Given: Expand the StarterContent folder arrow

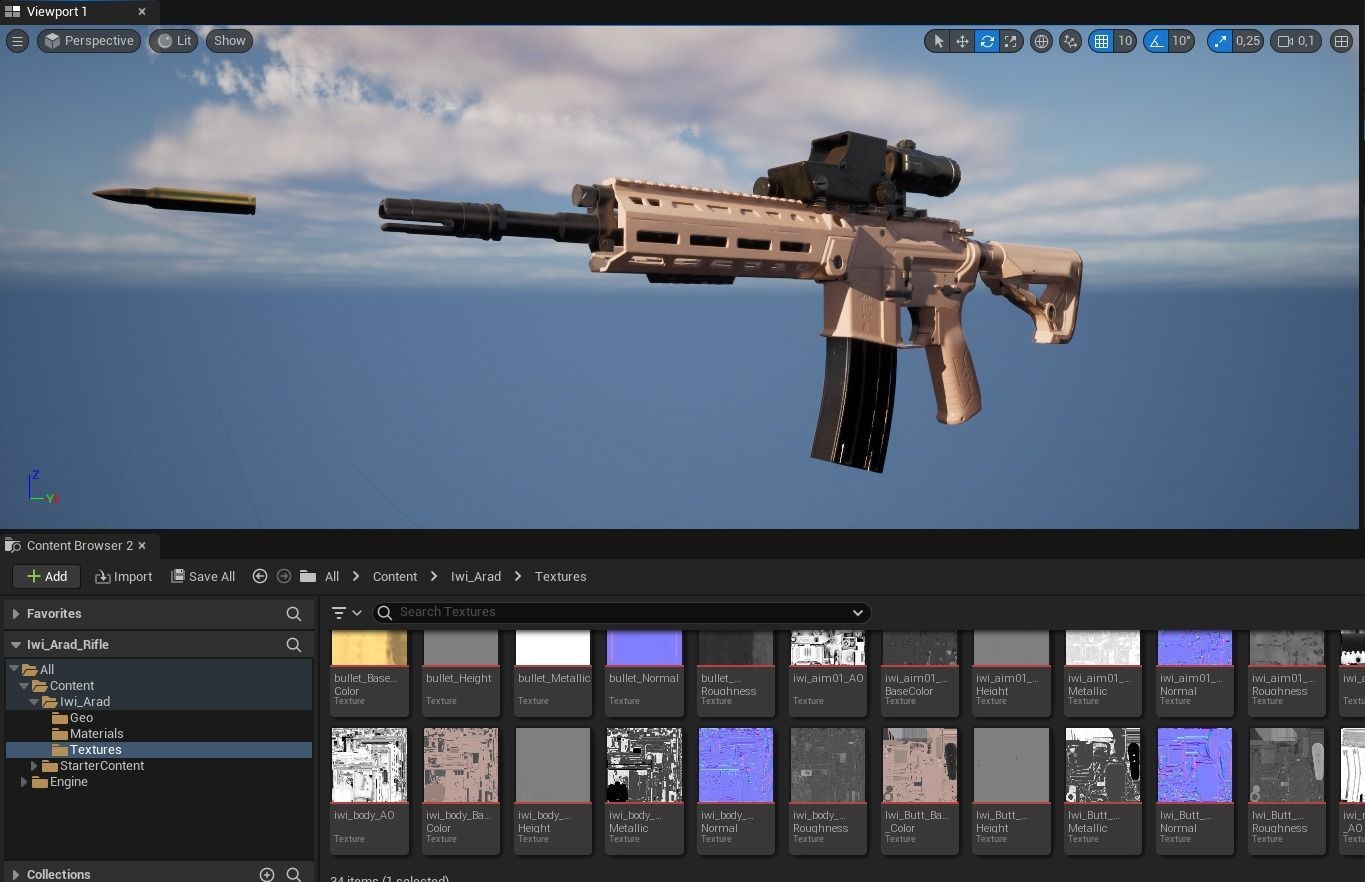Looking at the screenshot, I should [x=34, y=766].
